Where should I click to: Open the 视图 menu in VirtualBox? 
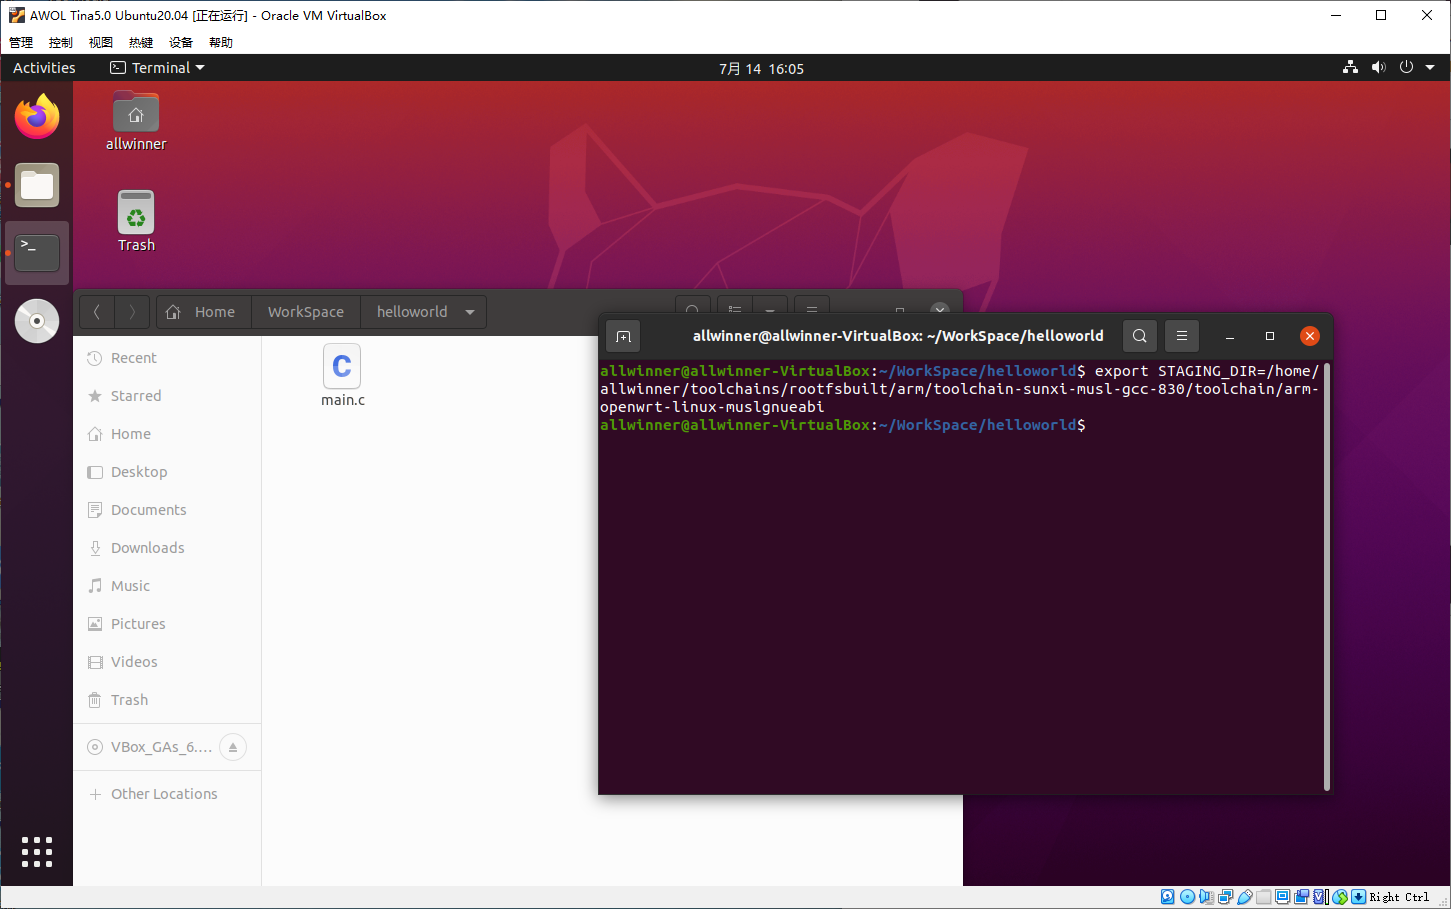pyautogui.click(x=100, y=43)
